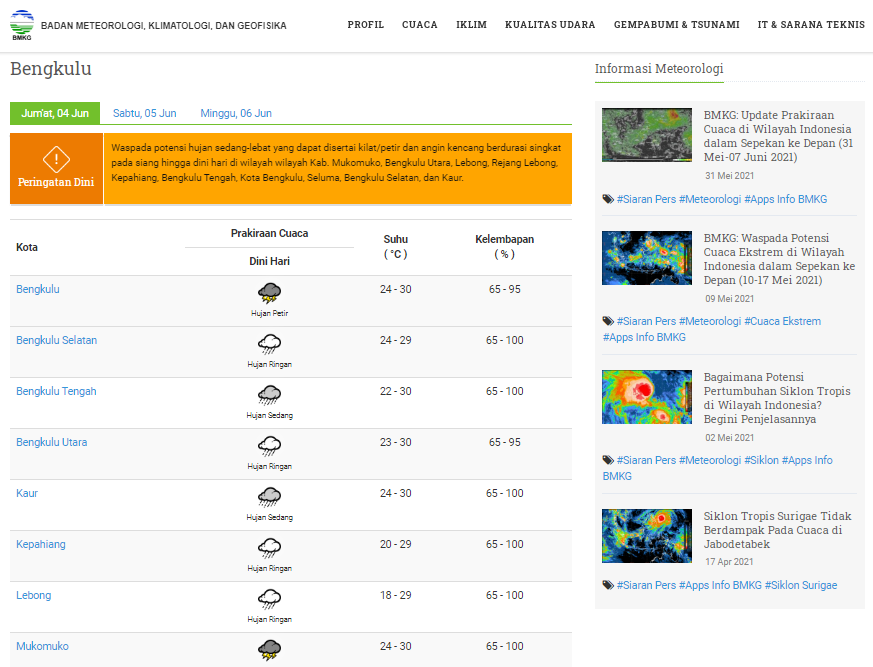
Task: Open the Bengkulu Tengah link
Action: [x=56, y=391]
